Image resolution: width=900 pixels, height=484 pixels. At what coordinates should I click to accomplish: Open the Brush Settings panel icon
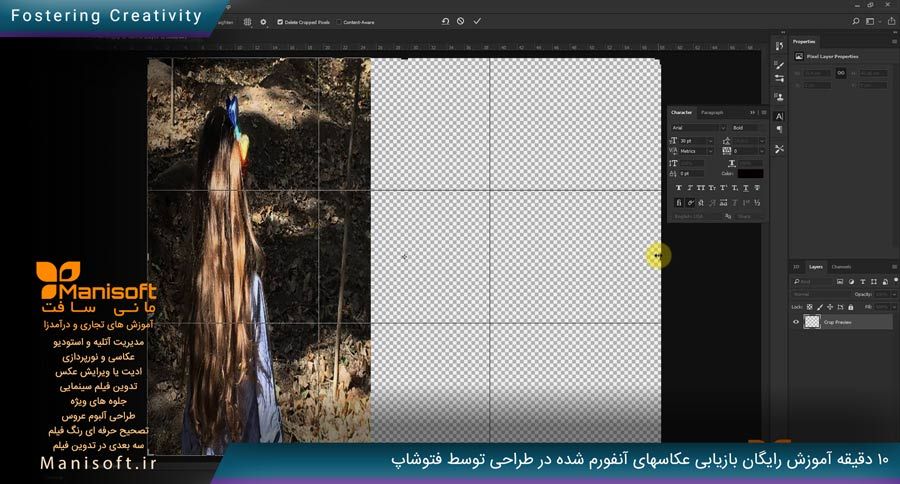click(x=779, y=65)
